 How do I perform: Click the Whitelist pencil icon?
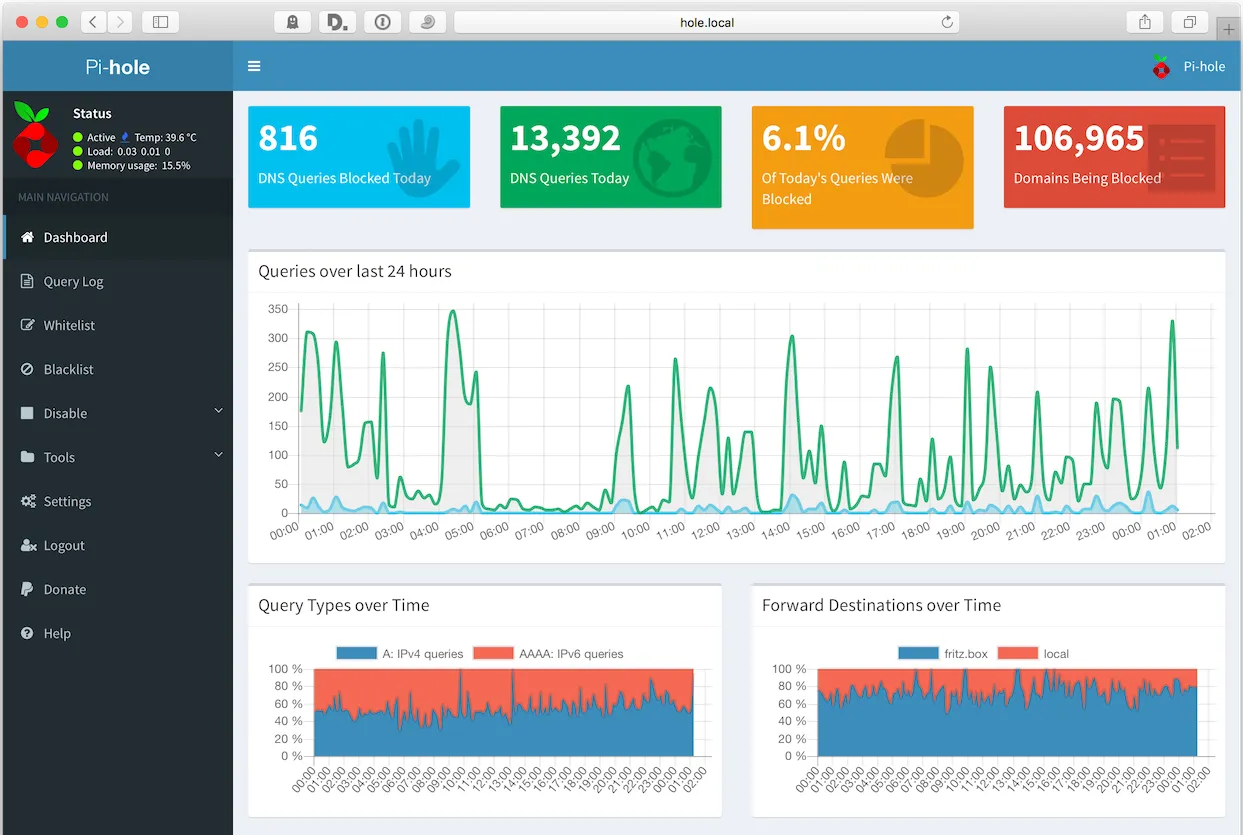[27, 325]
